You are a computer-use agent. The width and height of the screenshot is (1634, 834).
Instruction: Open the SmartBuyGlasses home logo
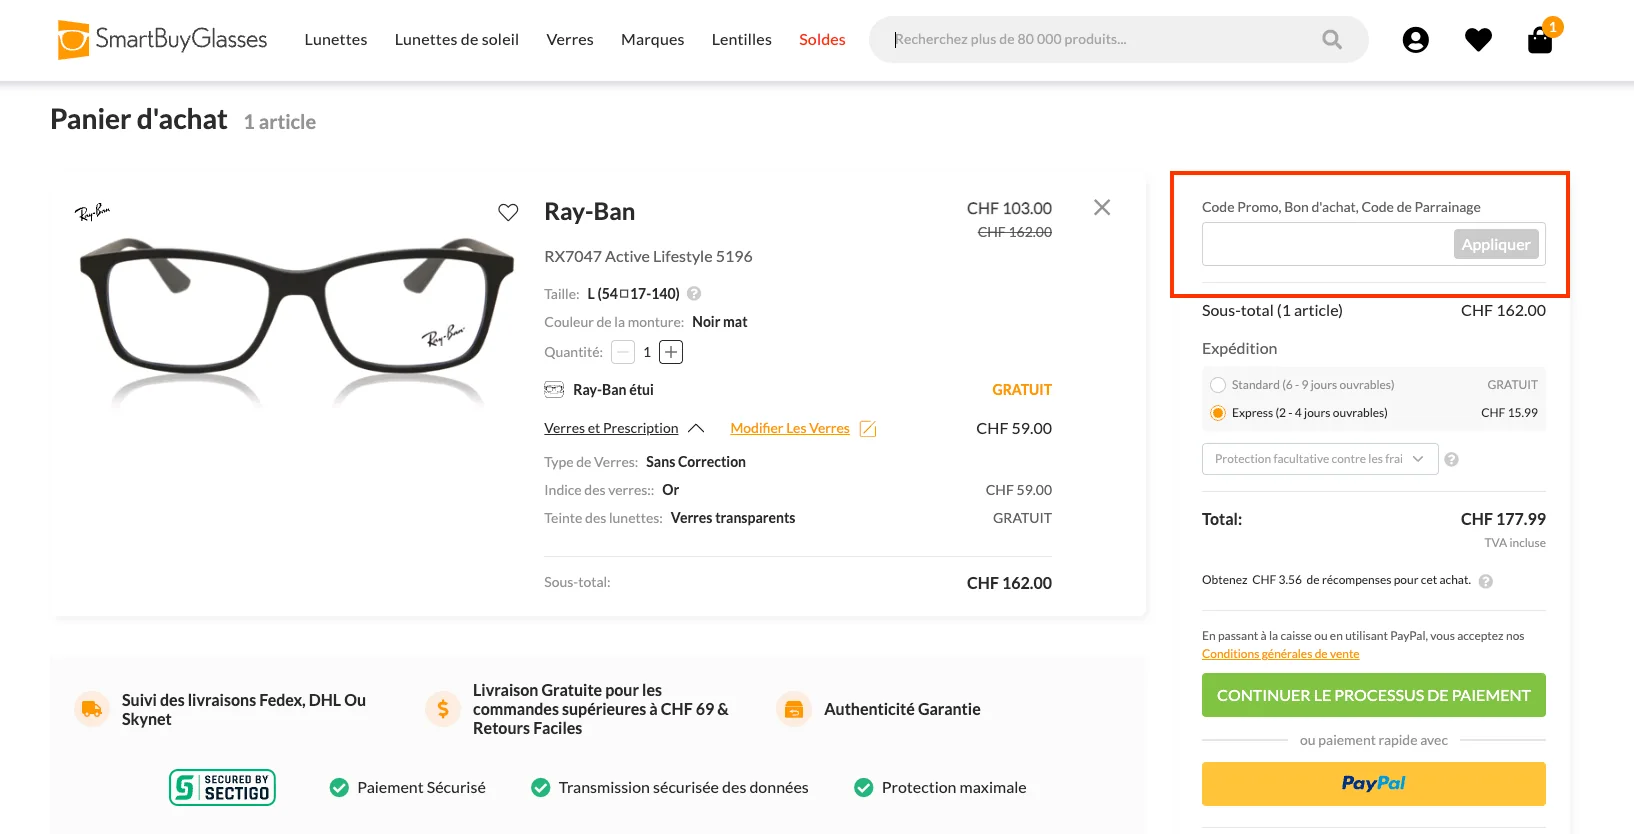coord(162,40)
